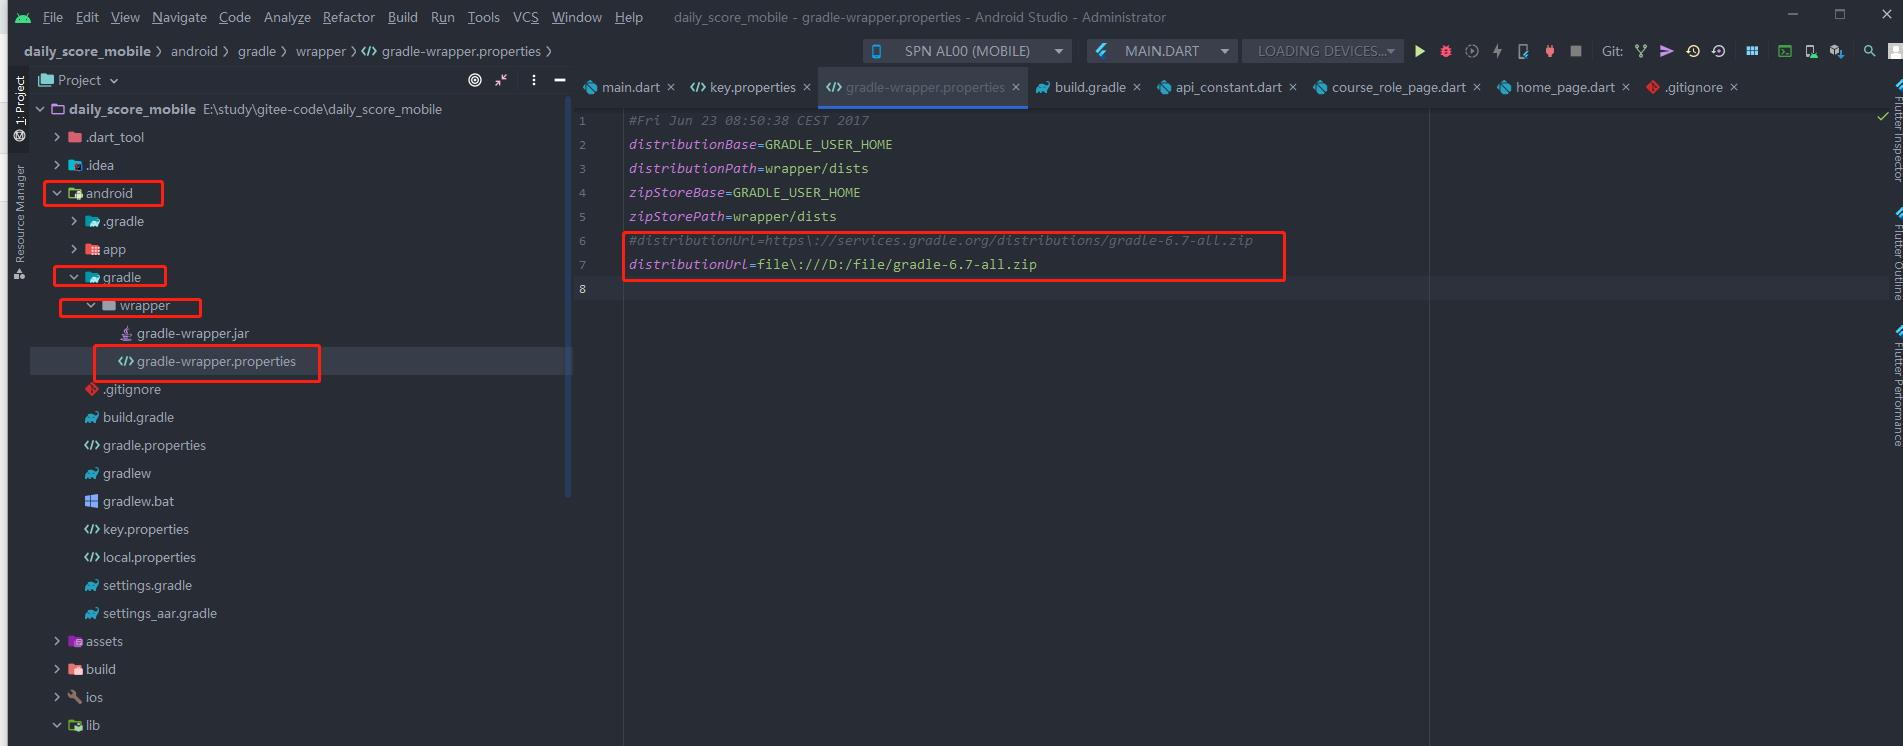Viewport: 1903px width, 746px height.
Task: Click the locate file target icon in Project panel
Action: (475, 80)
